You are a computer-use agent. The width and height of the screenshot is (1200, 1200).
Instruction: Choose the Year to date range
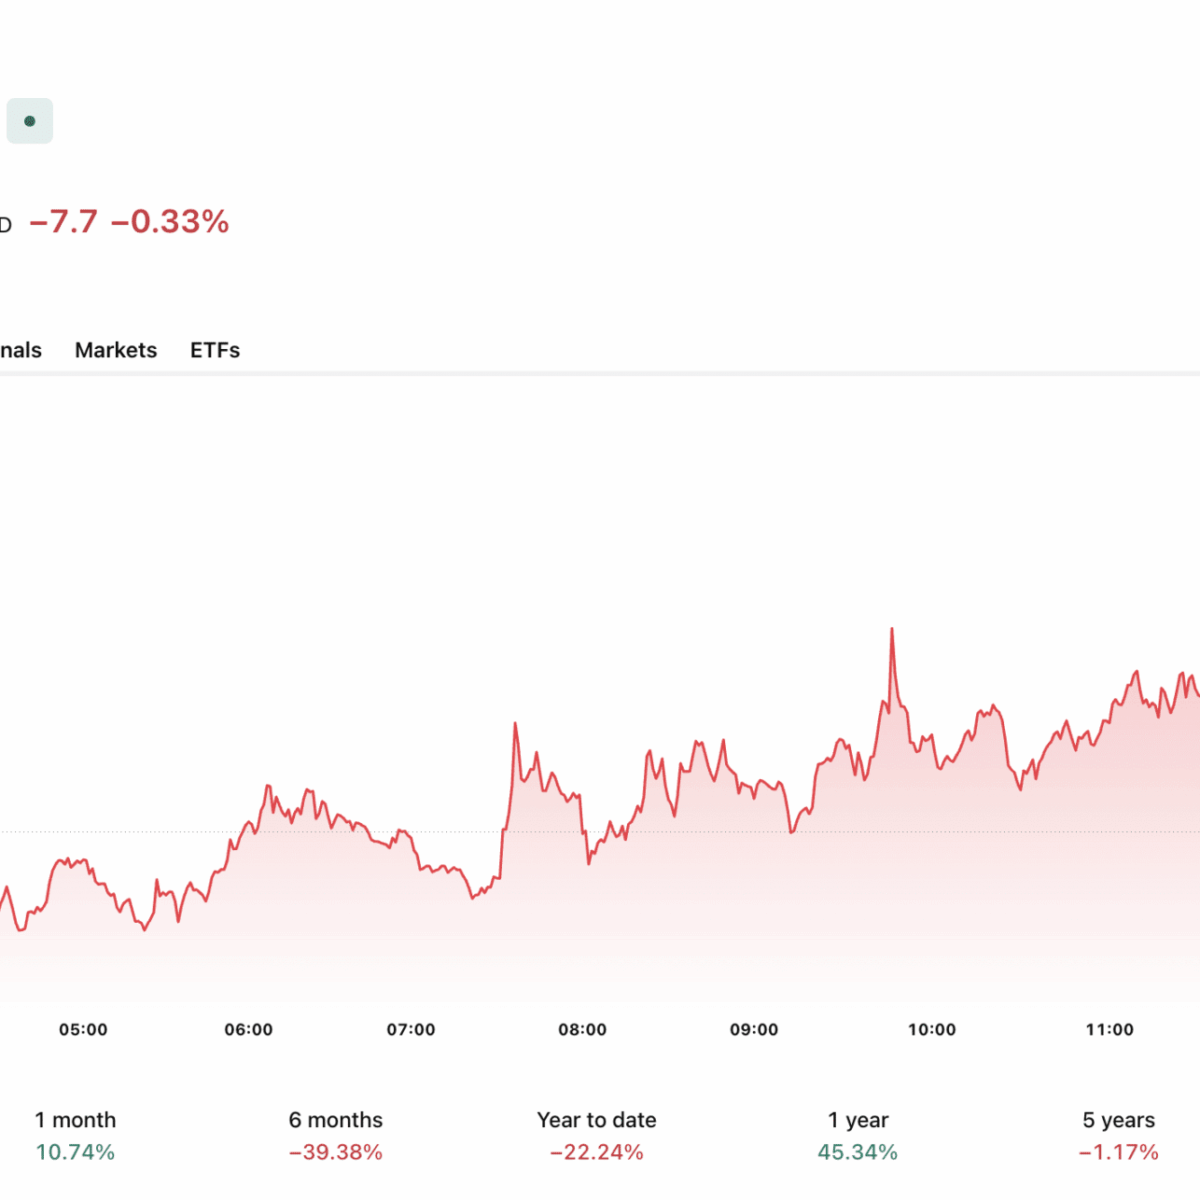pos(596,1135)
